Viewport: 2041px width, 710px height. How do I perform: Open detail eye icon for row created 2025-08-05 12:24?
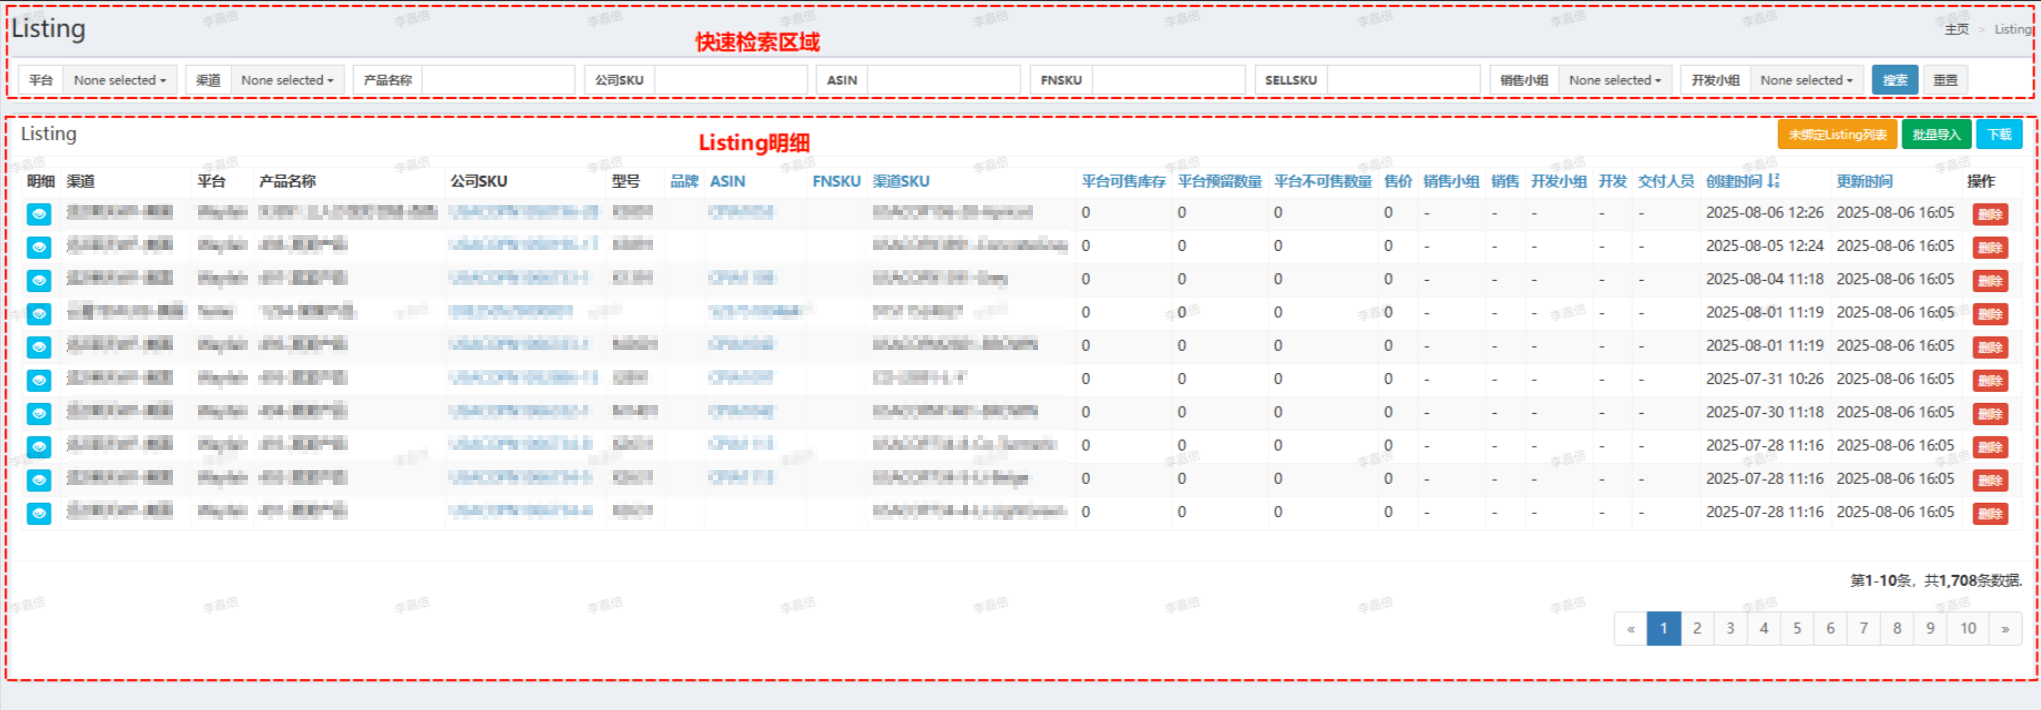click(x=39, y=247)
